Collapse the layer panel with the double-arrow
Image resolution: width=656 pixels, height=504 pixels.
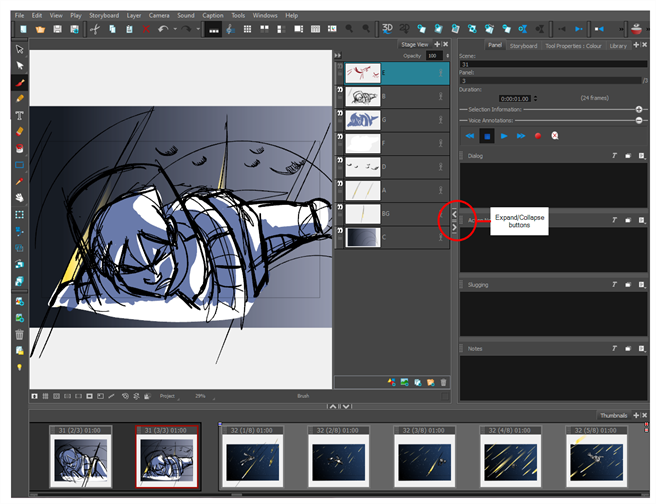click(338, 55)
